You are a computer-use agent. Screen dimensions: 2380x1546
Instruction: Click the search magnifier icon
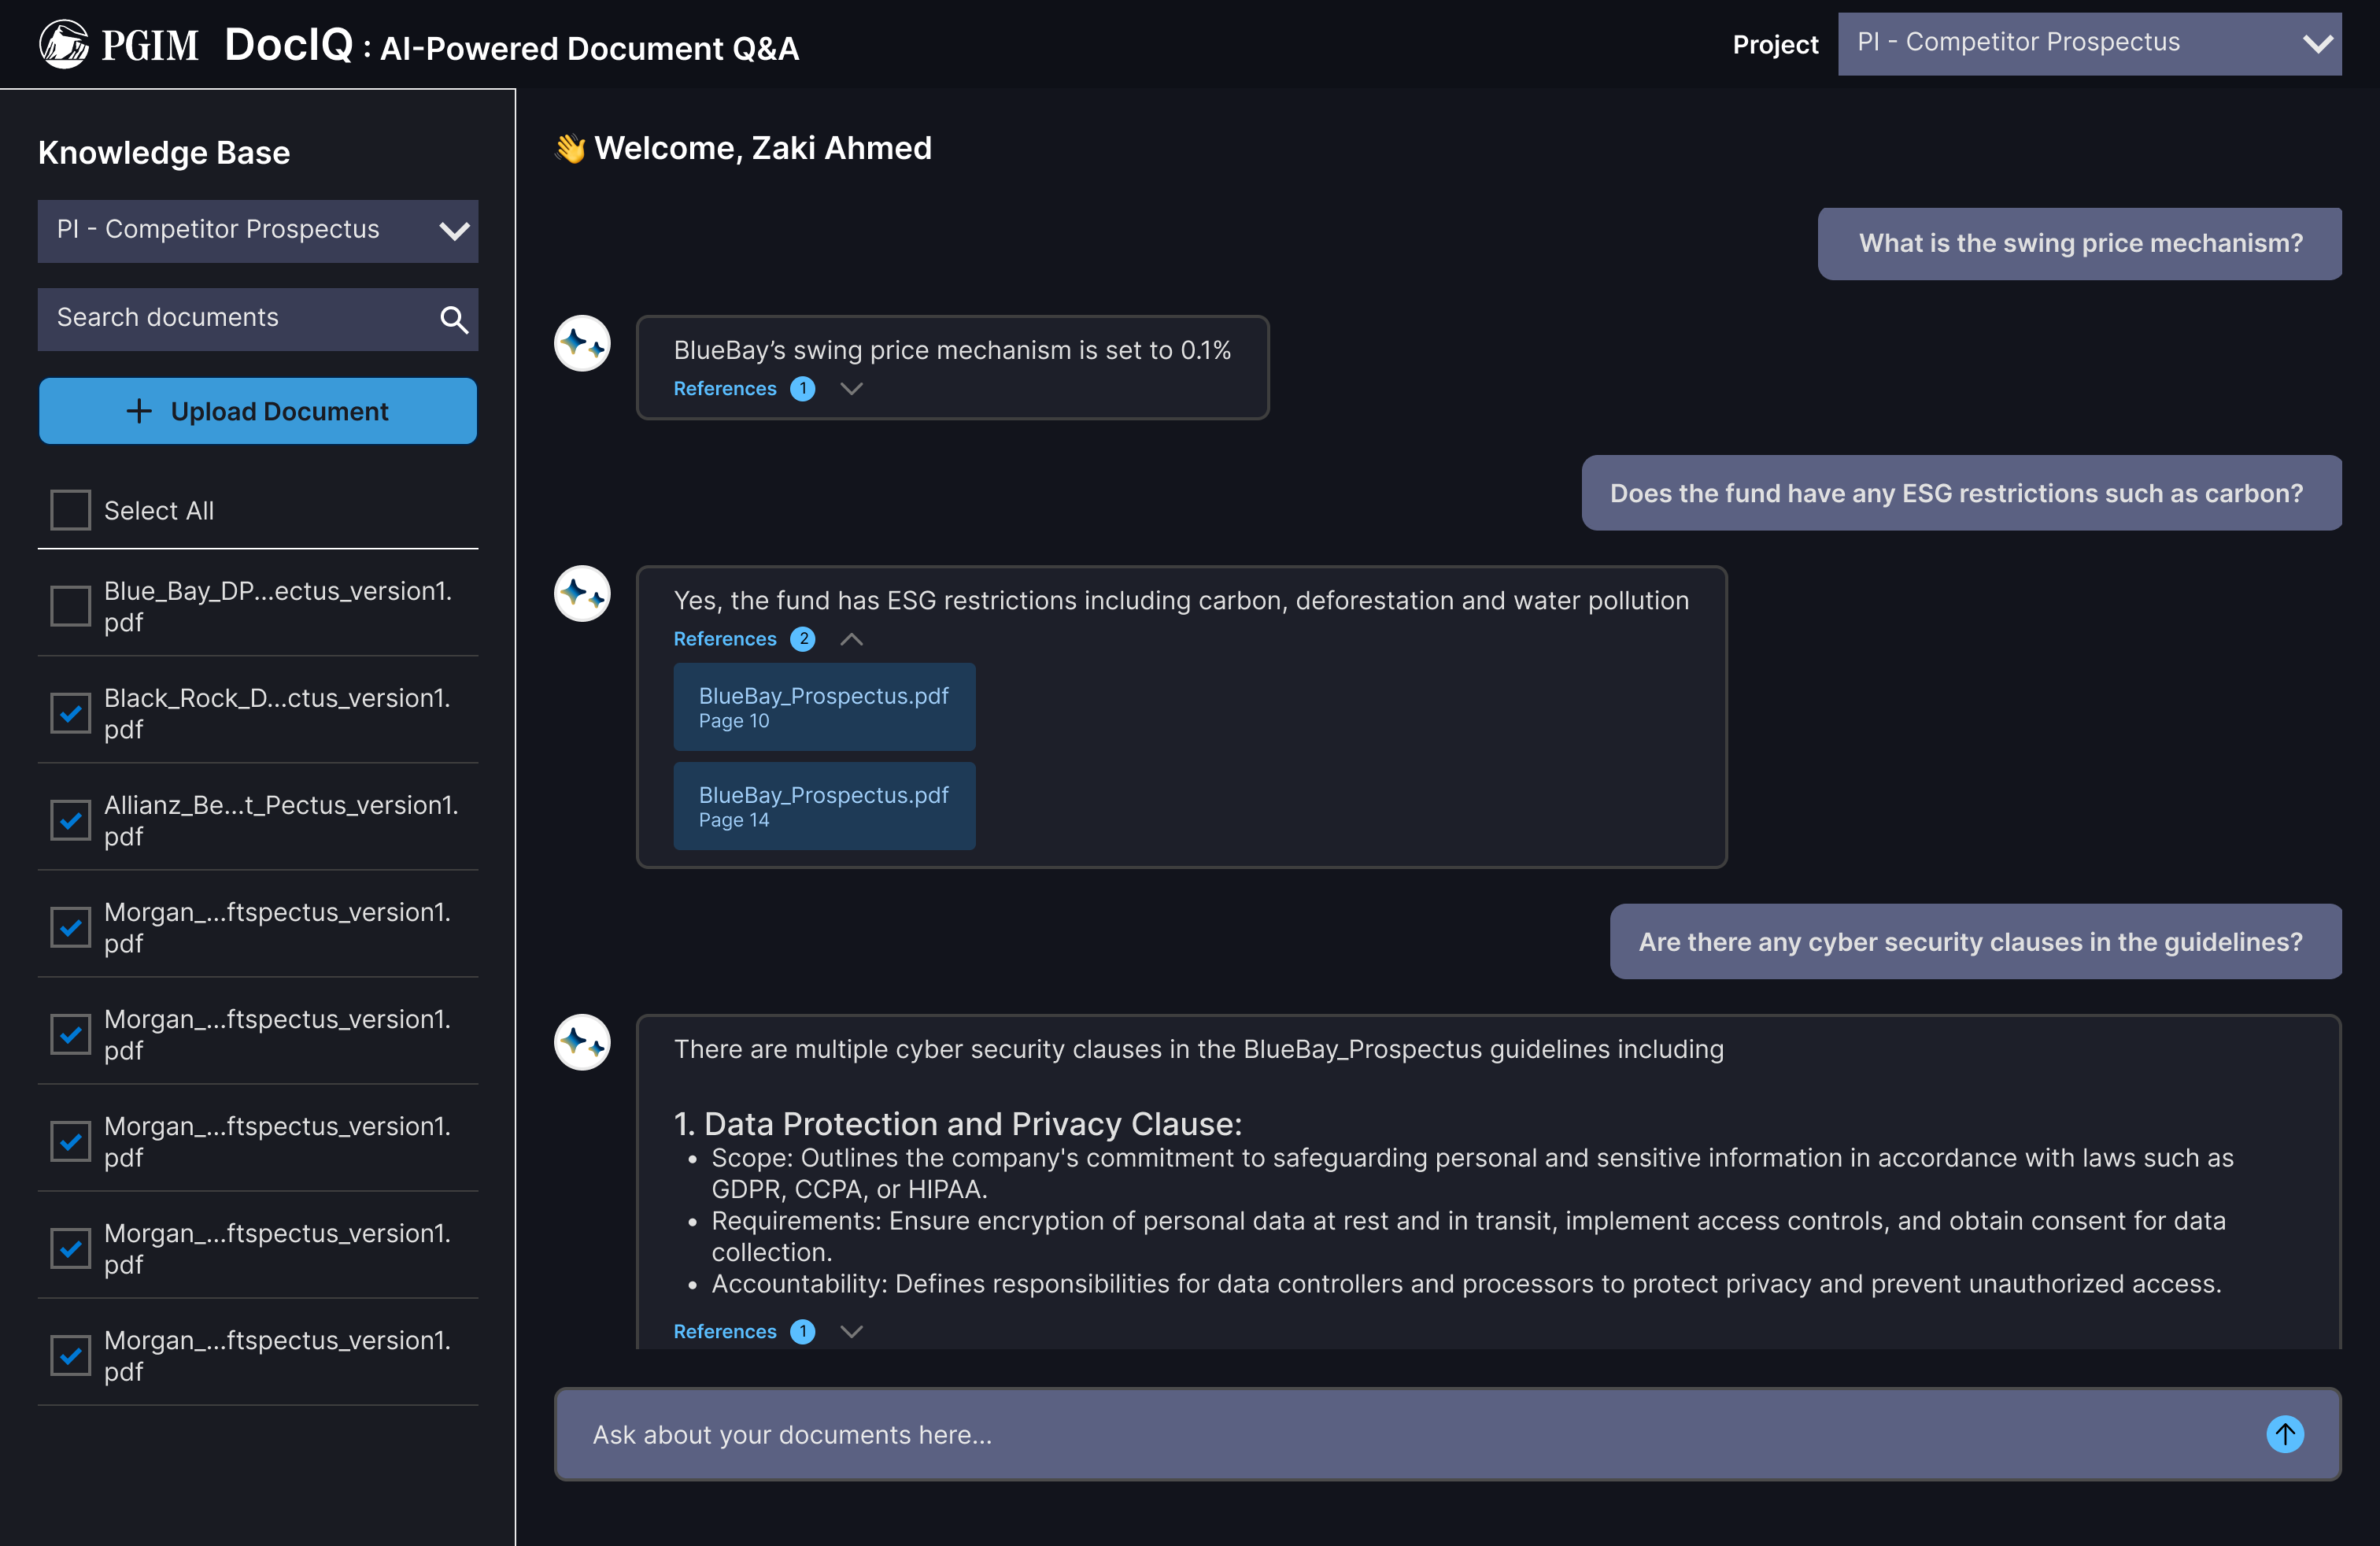point(454,320)
